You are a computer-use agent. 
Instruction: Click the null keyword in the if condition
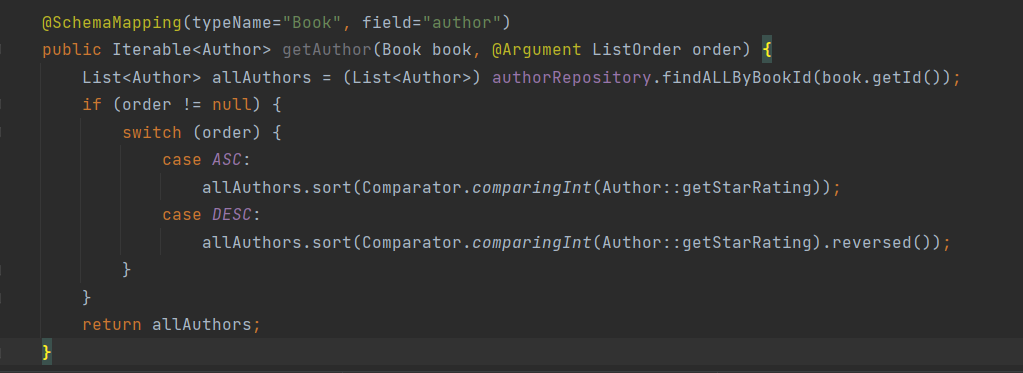tap(232, 105)
